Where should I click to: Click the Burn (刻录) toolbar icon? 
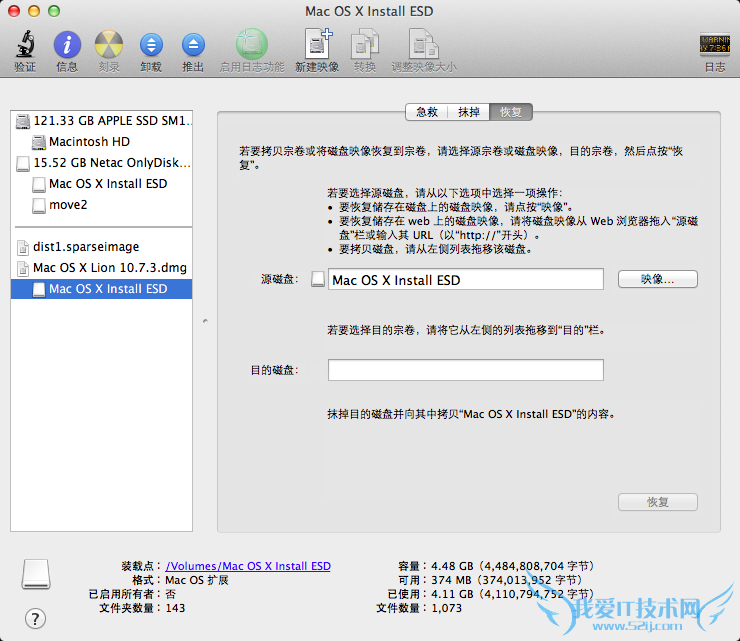(x=109, y=45)
